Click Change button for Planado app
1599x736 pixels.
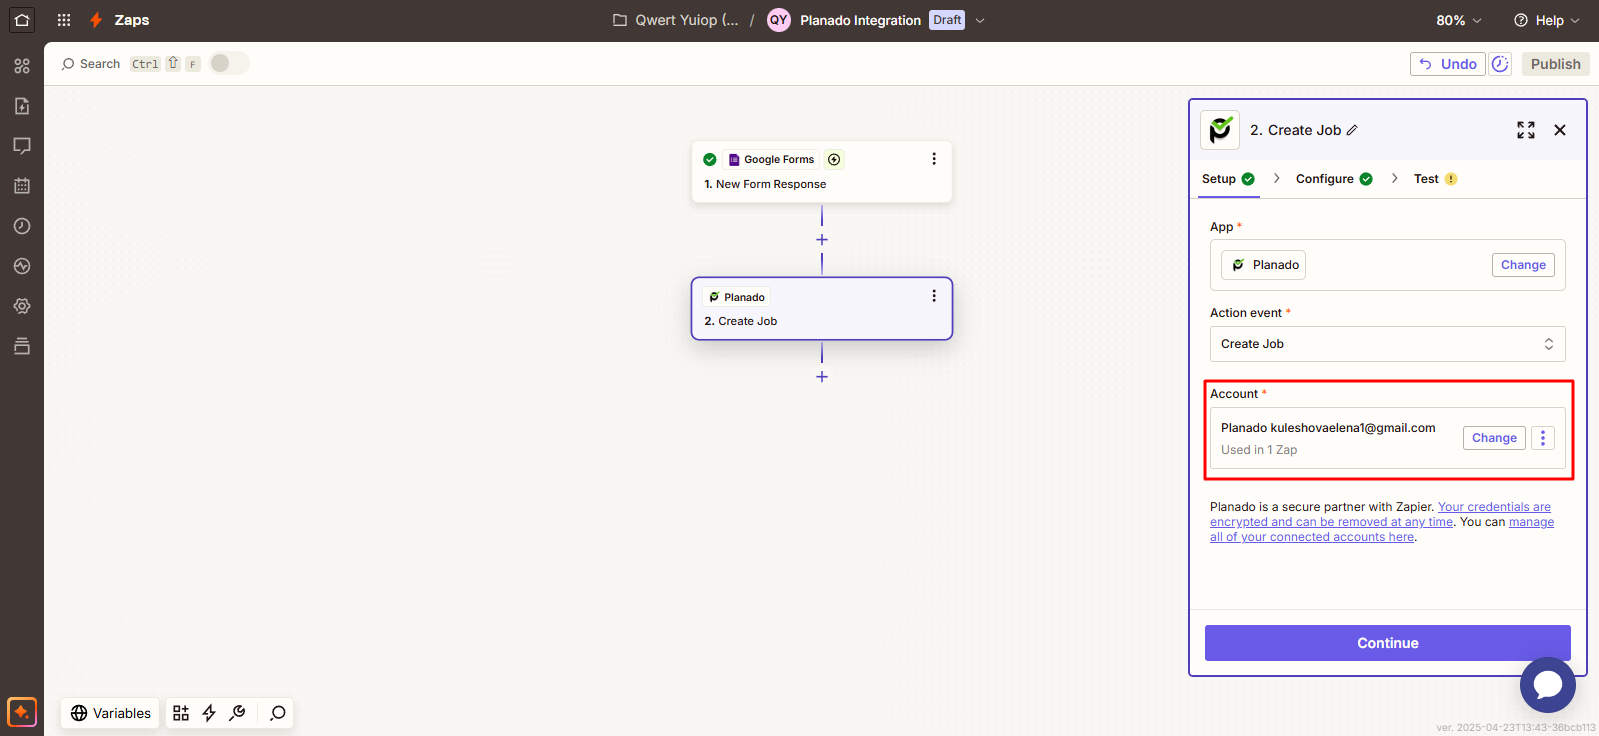point(1523,265)
